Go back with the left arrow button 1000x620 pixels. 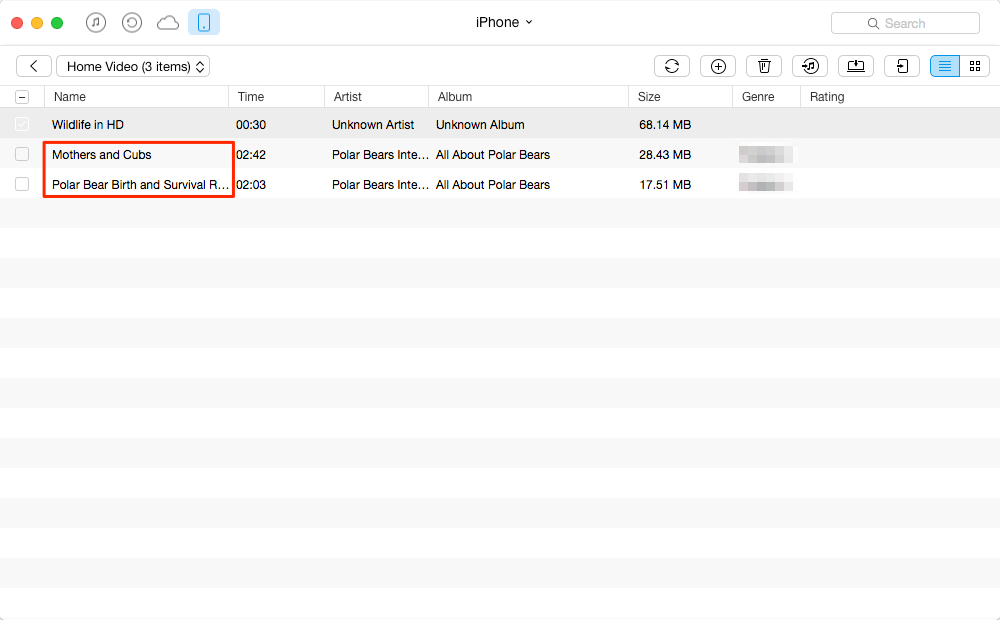coord(34,66)
